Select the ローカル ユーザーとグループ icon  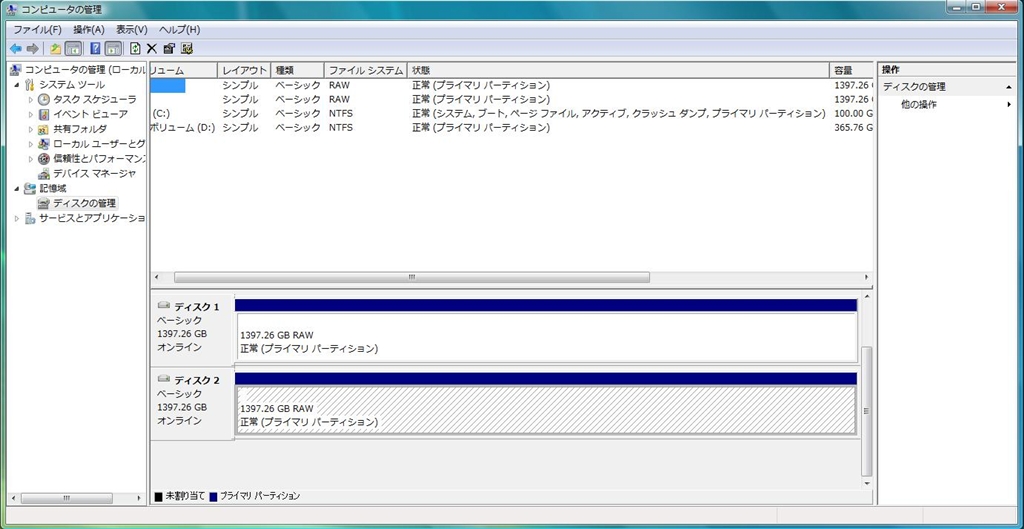coord(44,144)
